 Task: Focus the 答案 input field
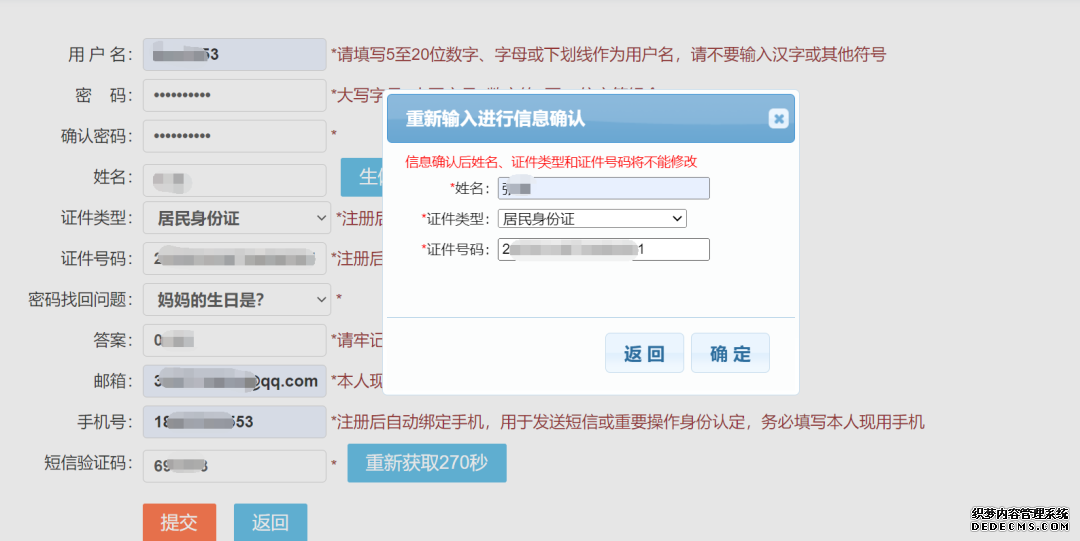(234, 340)
